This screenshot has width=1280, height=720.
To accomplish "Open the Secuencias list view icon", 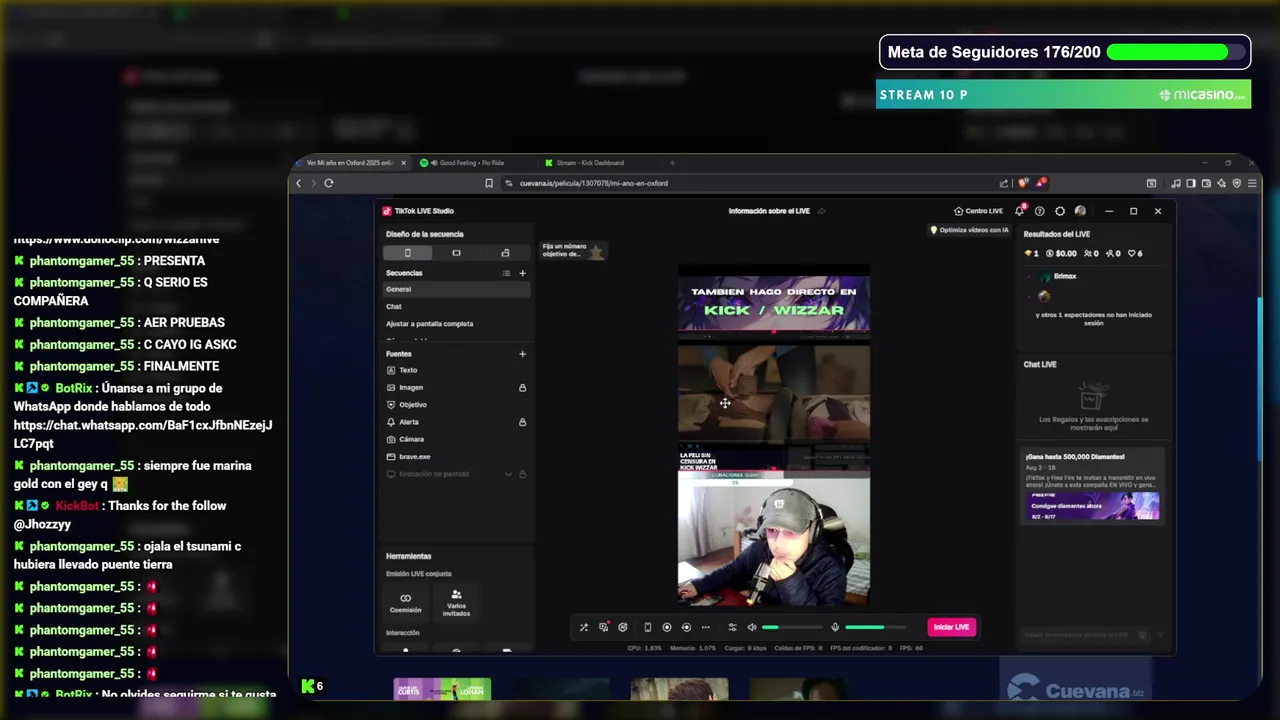I will pyautogui.click(x=506, y=273).
